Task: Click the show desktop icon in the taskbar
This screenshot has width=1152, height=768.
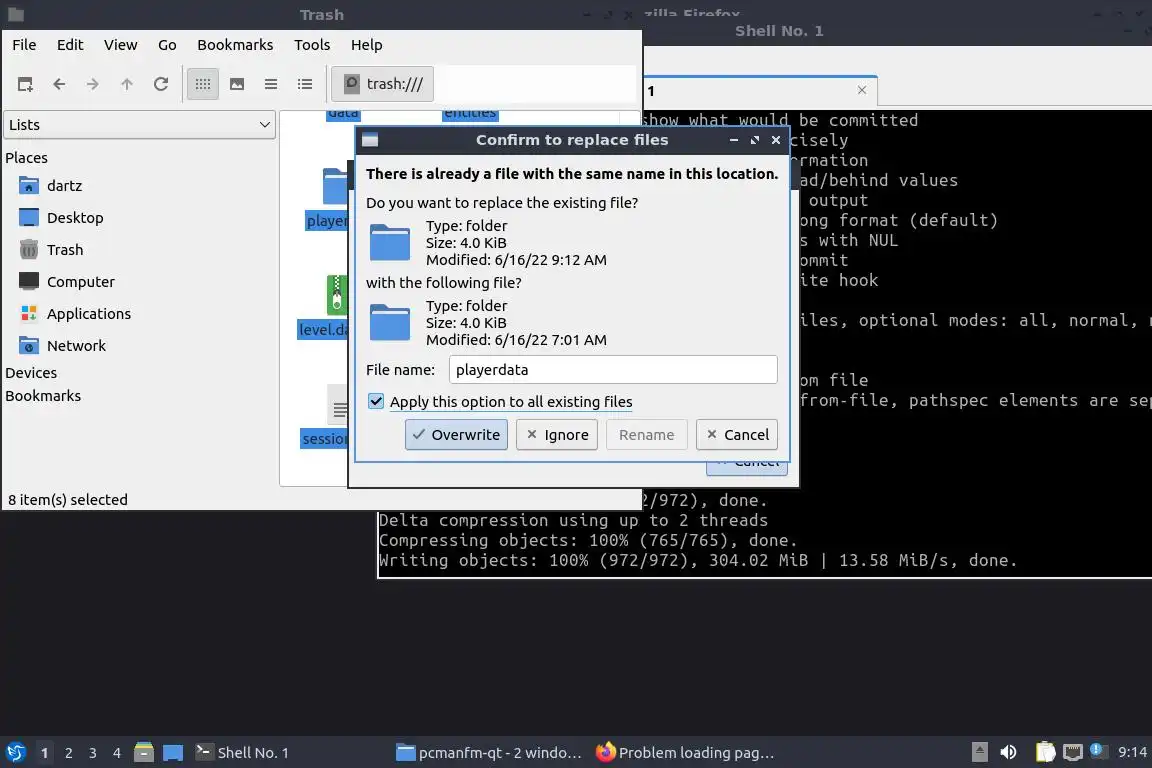Action: click(x=173, y=753)
